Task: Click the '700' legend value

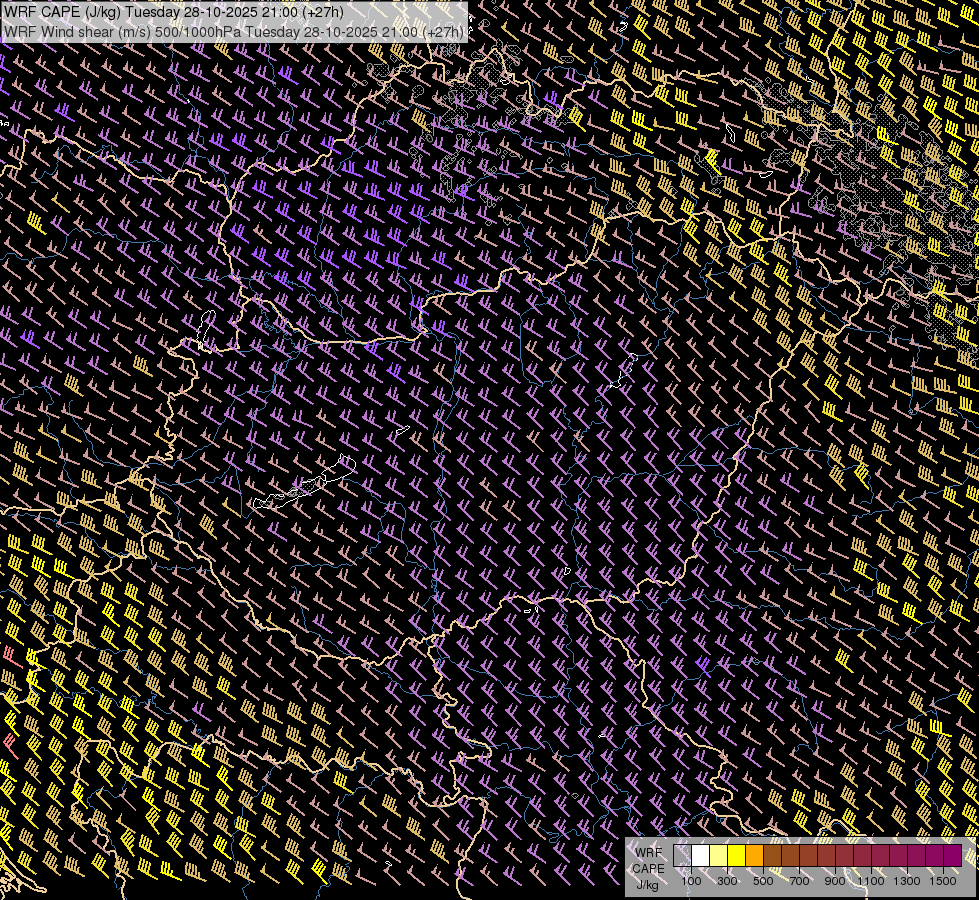Action: point(799,881)
